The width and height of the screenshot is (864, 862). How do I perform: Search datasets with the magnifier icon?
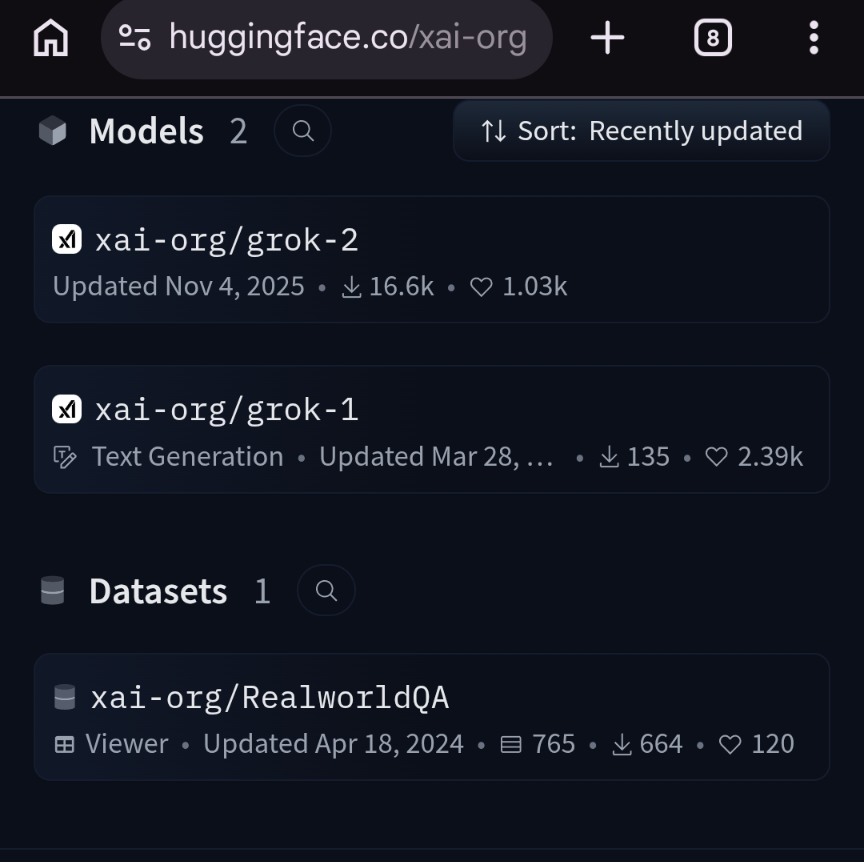click(x=326, y=591)
